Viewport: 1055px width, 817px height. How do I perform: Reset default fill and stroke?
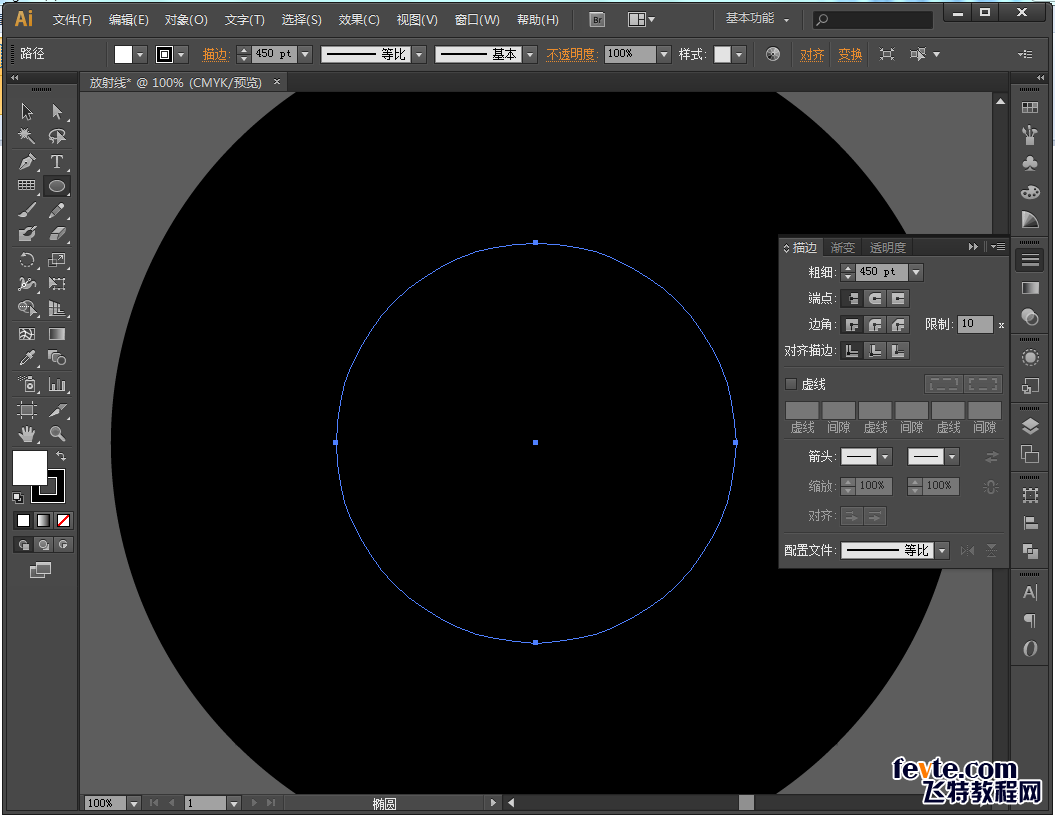[x=18, y=498]
